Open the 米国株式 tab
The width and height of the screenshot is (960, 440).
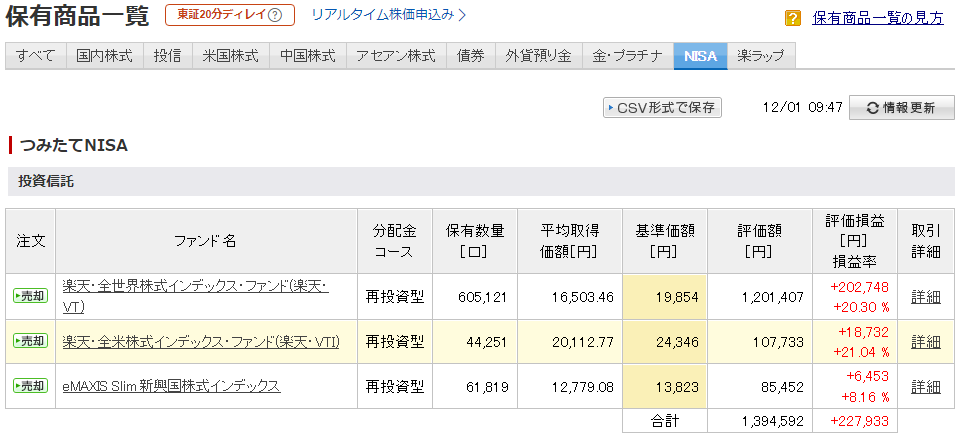(x=230, y=56)
